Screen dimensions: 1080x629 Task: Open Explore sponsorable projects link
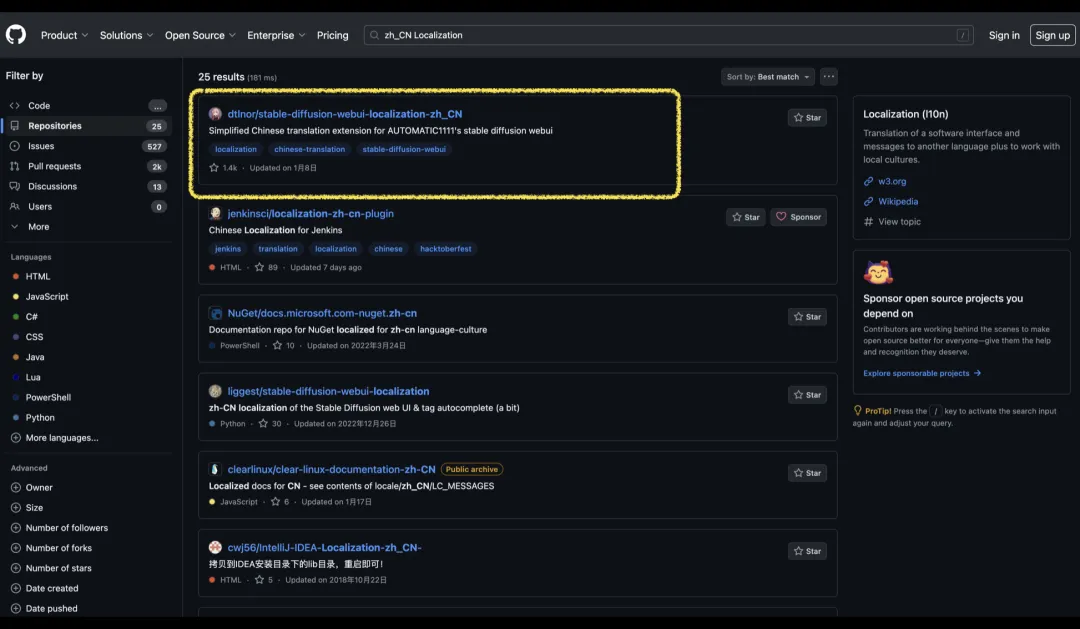[x=922, y=373]
